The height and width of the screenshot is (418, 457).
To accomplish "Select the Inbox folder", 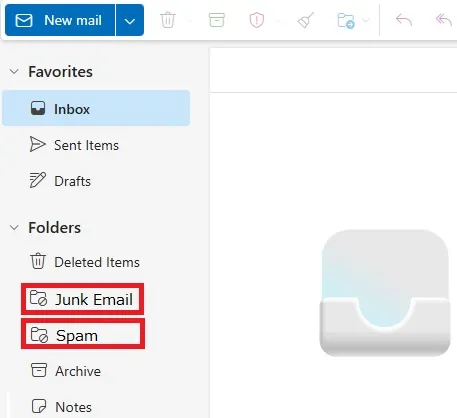I will point(96,108).
